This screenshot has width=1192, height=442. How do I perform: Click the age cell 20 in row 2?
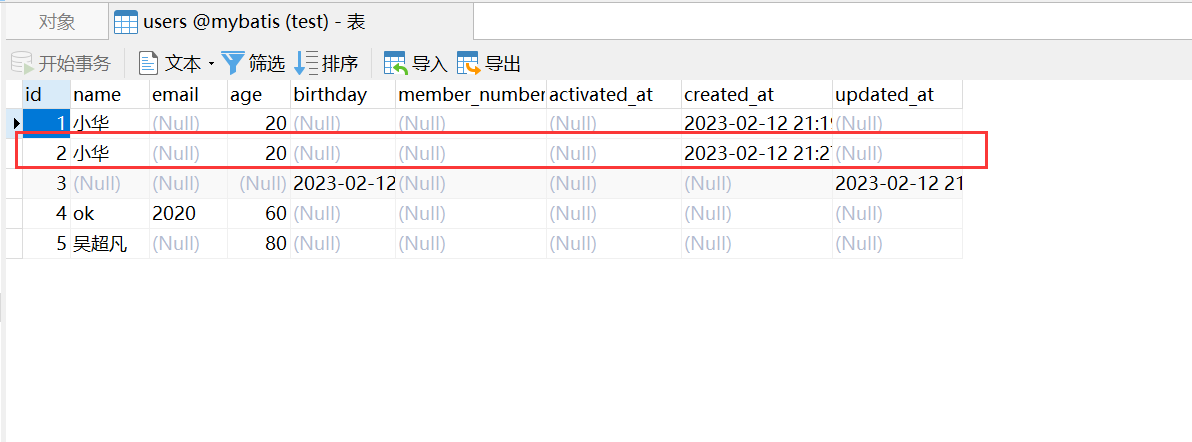click(x=258, y=154)
